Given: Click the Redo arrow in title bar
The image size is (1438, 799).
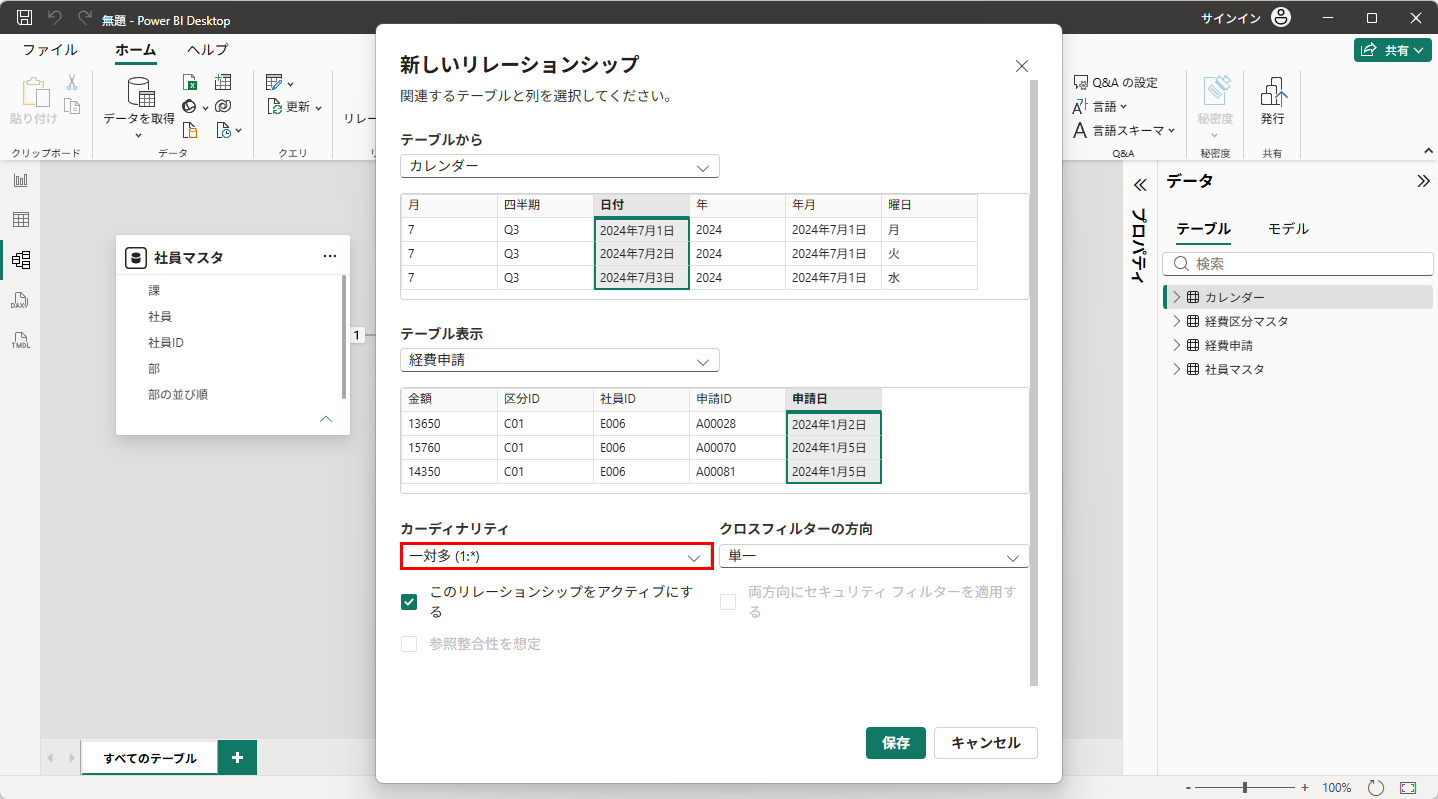Looking at the screenshot, I should pos(85,18).
